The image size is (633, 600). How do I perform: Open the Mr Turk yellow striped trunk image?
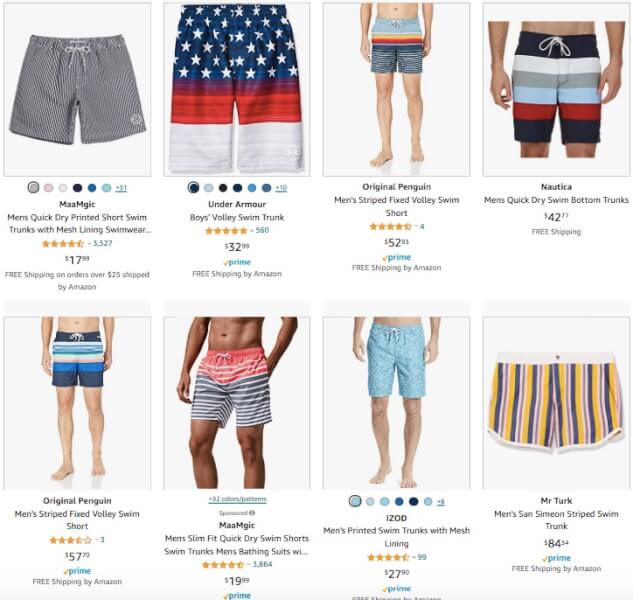click(556, 403)
